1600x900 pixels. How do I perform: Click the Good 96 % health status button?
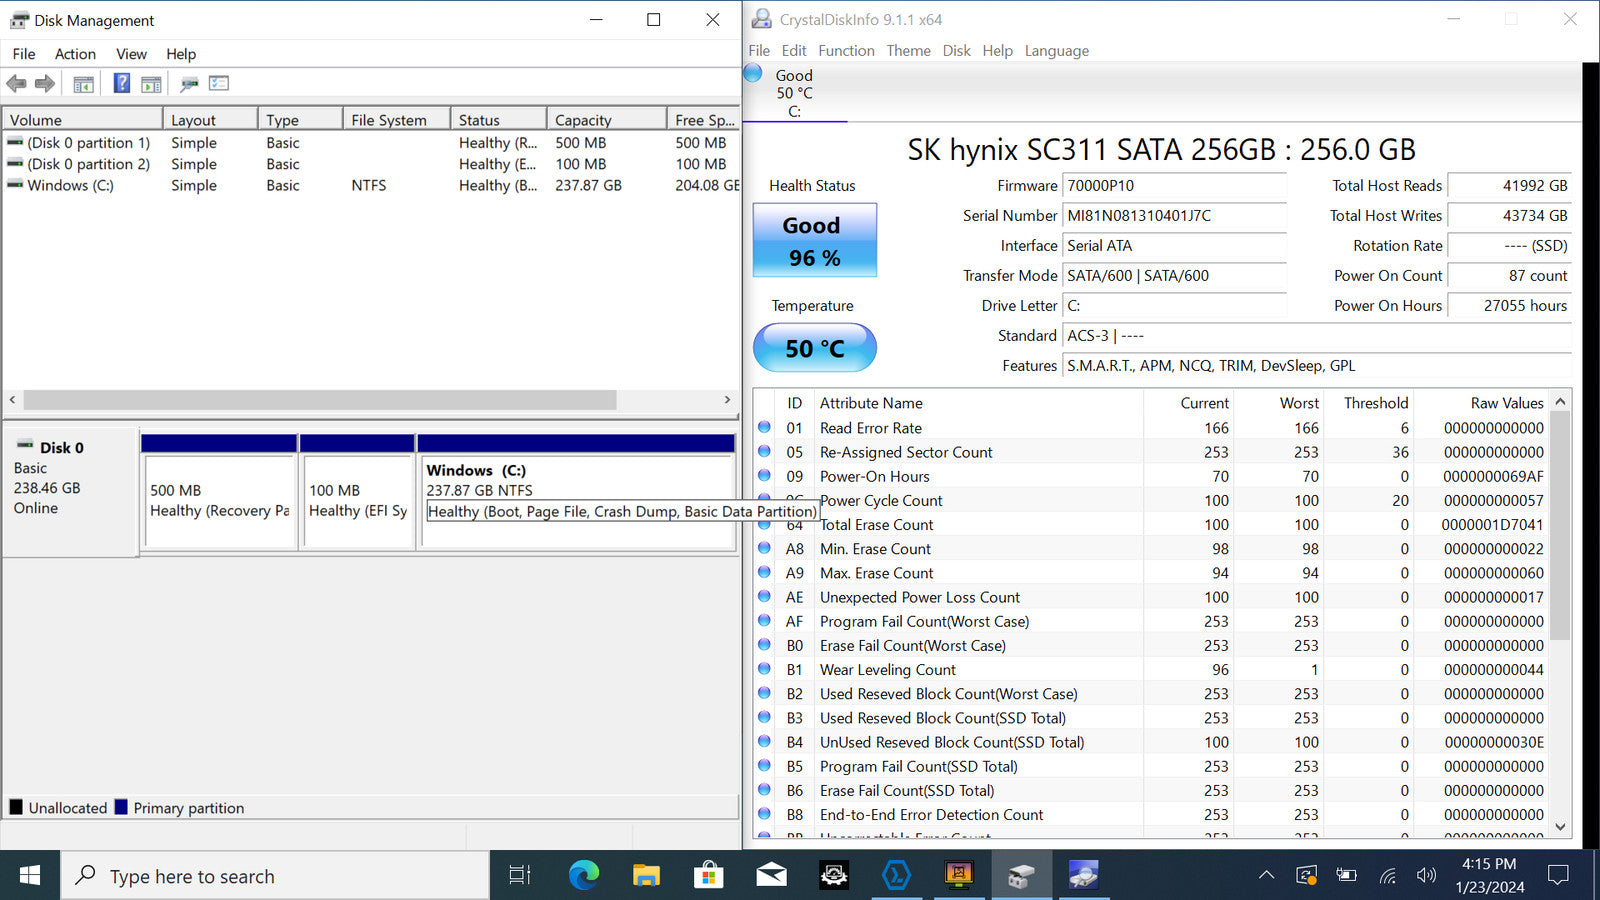click(x=814, y=240)
